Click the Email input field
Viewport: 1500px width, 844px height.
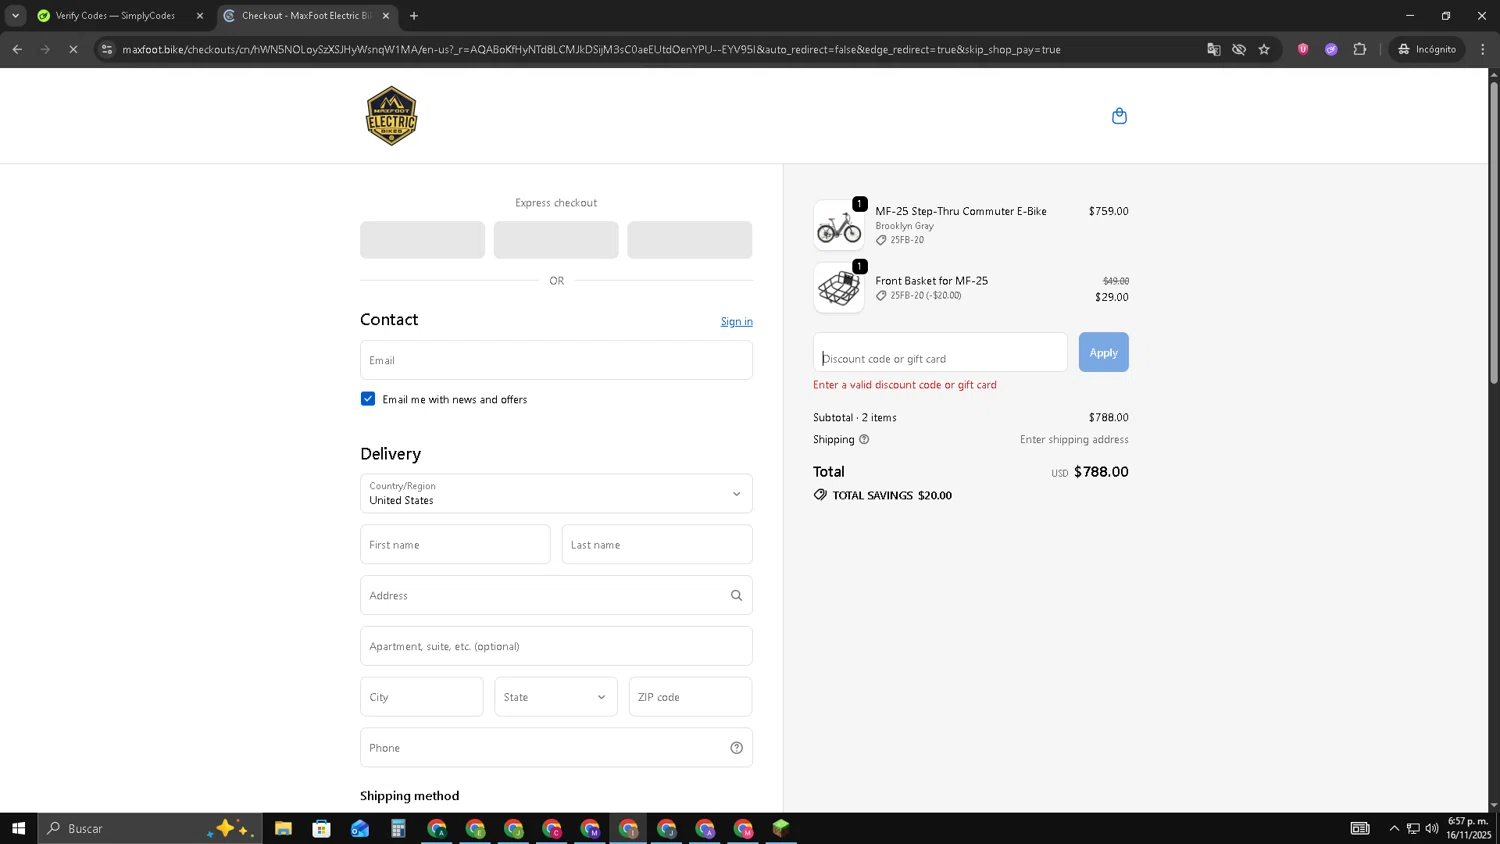[556, 360]
